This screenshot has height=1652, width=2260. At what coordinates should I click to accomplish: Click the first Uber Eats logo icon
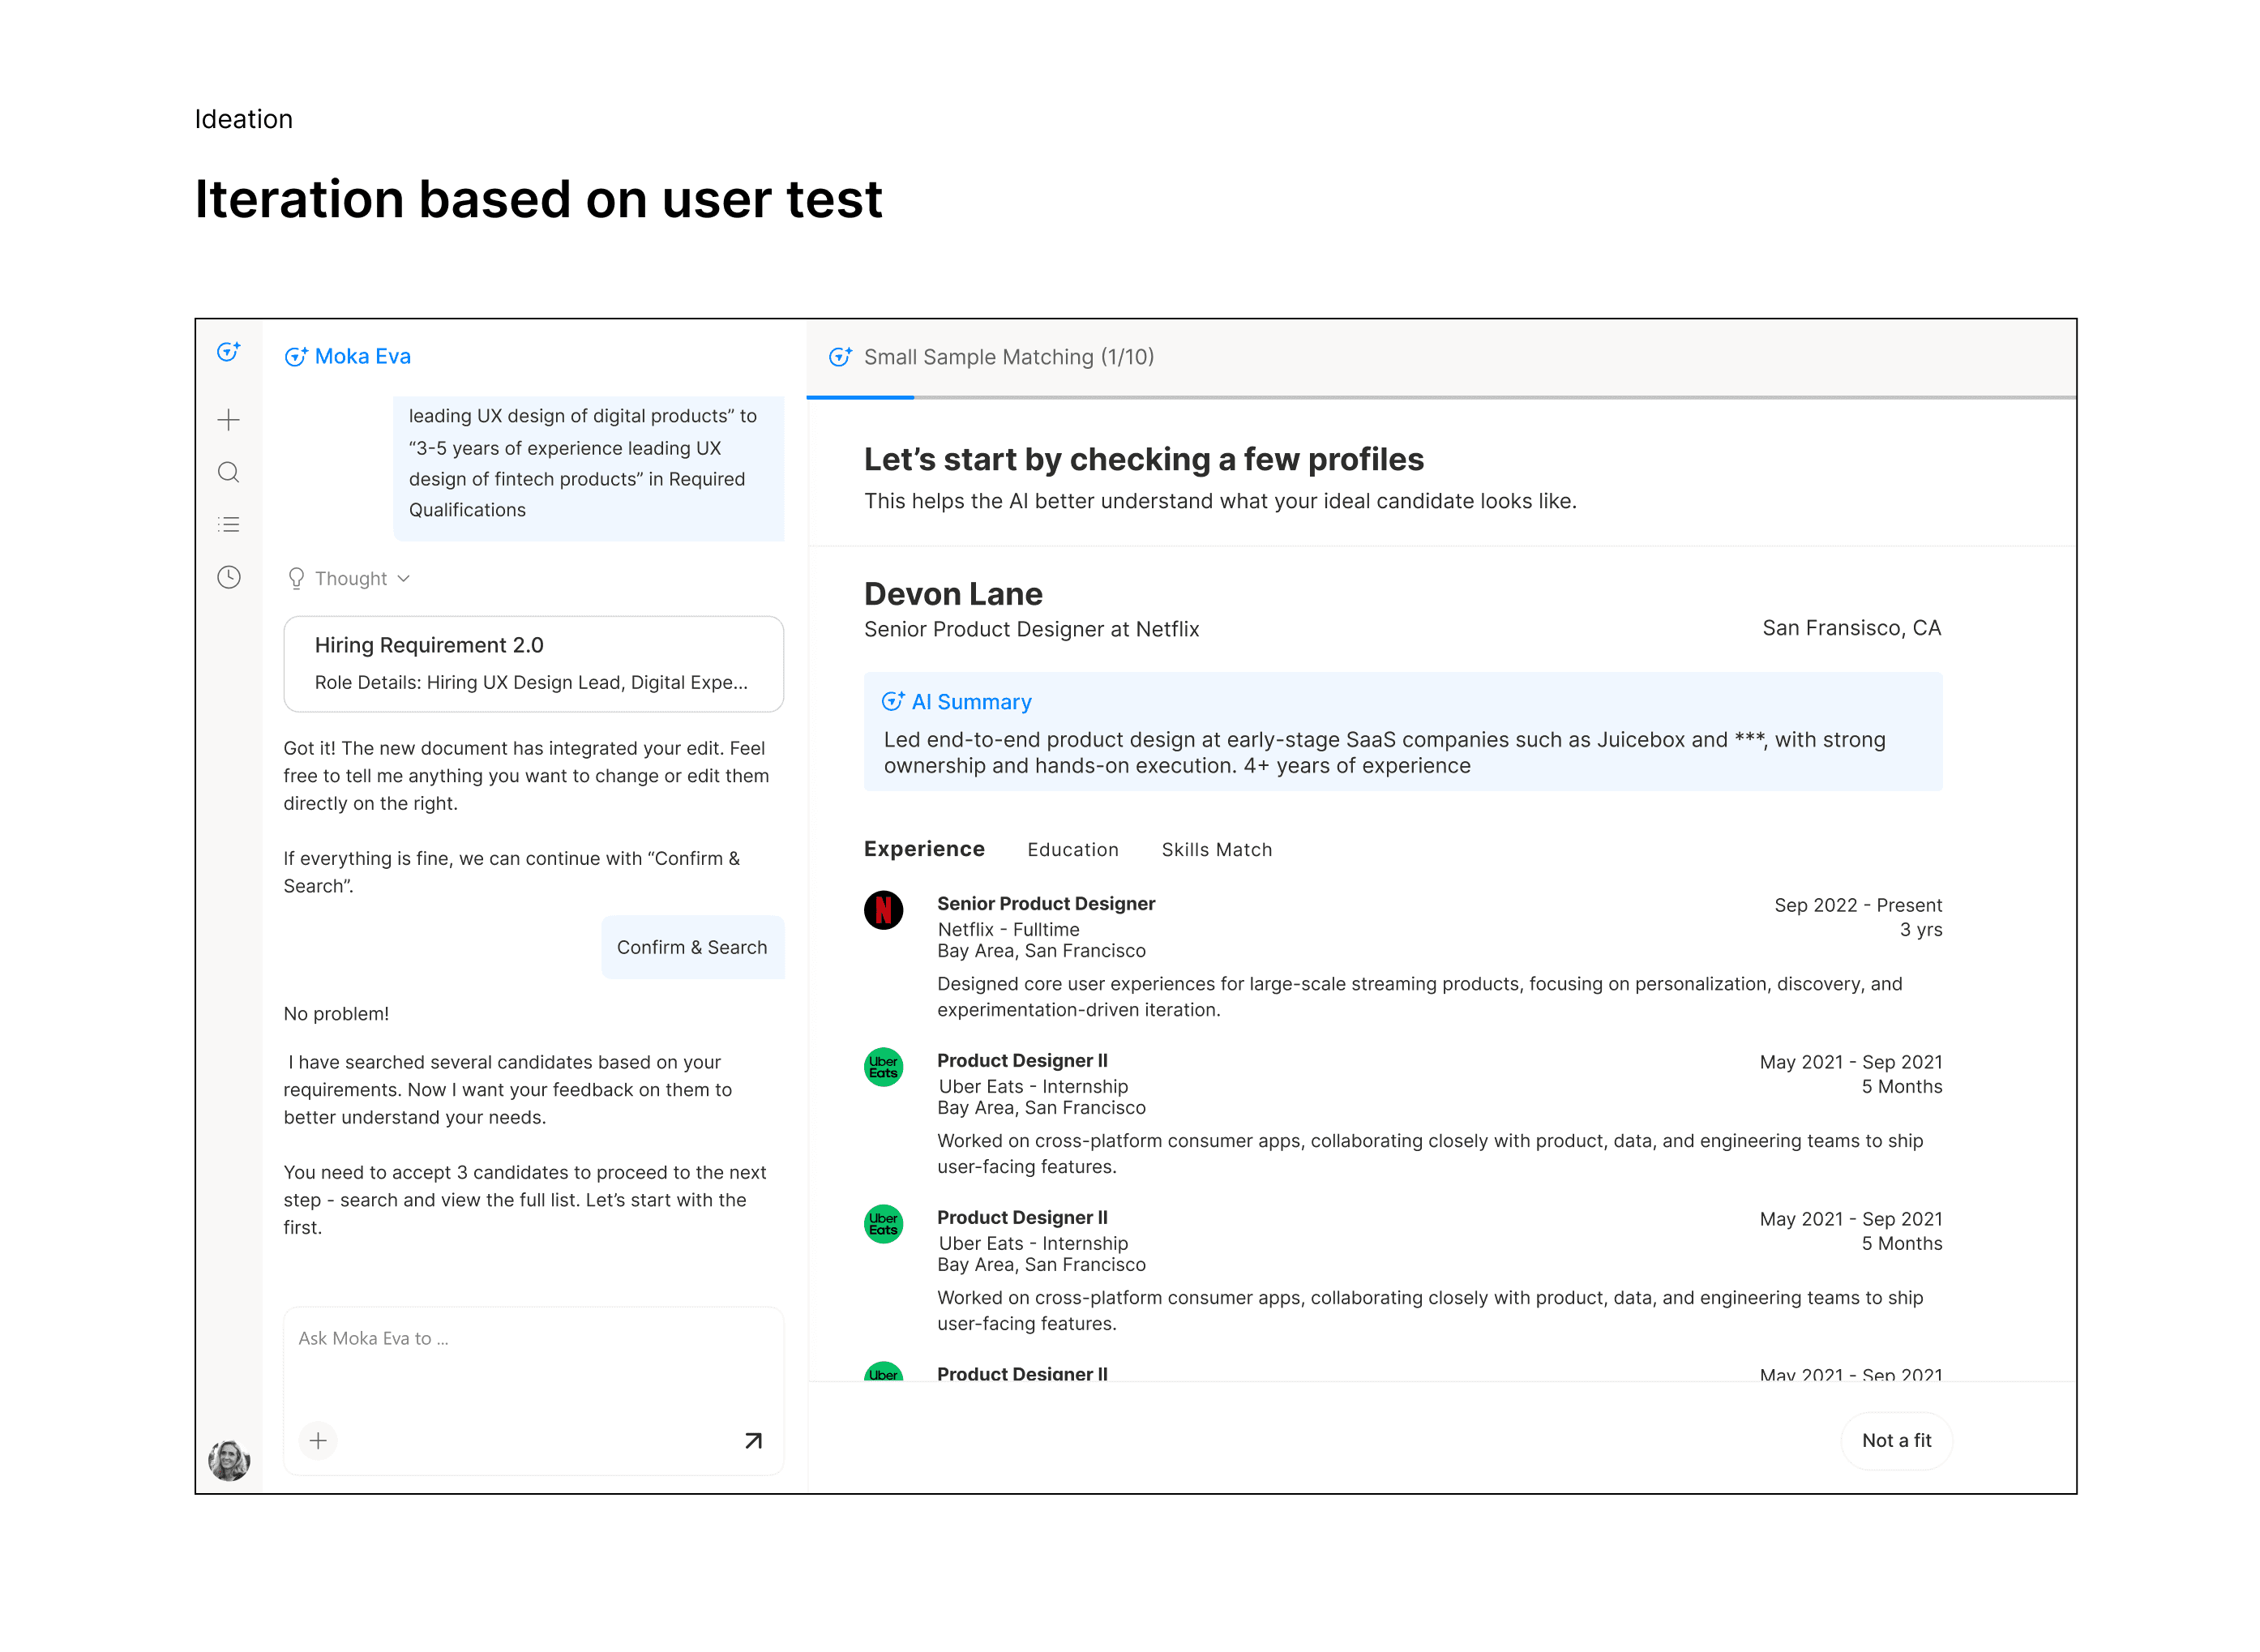click(x=883, y=1067)
